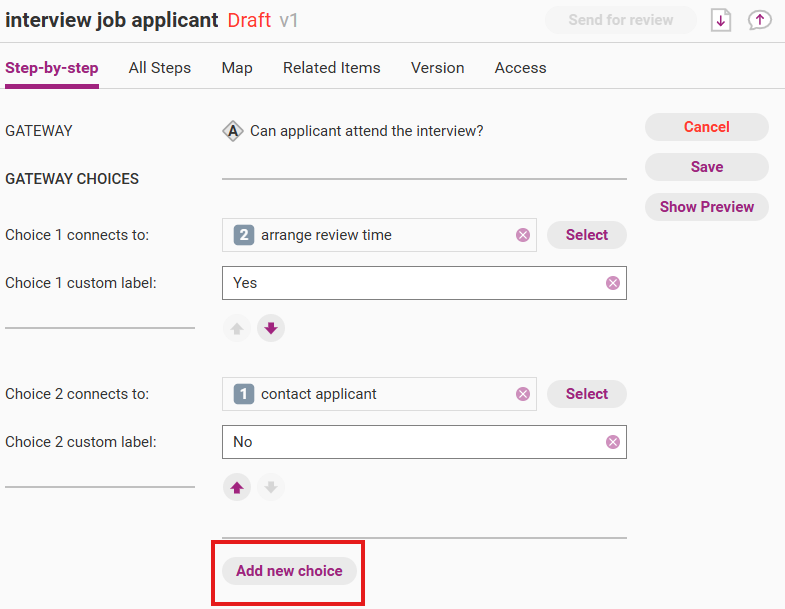Move Choice 1 down with arrow
Screen dimensions: 785x609
tap(271, 328)
